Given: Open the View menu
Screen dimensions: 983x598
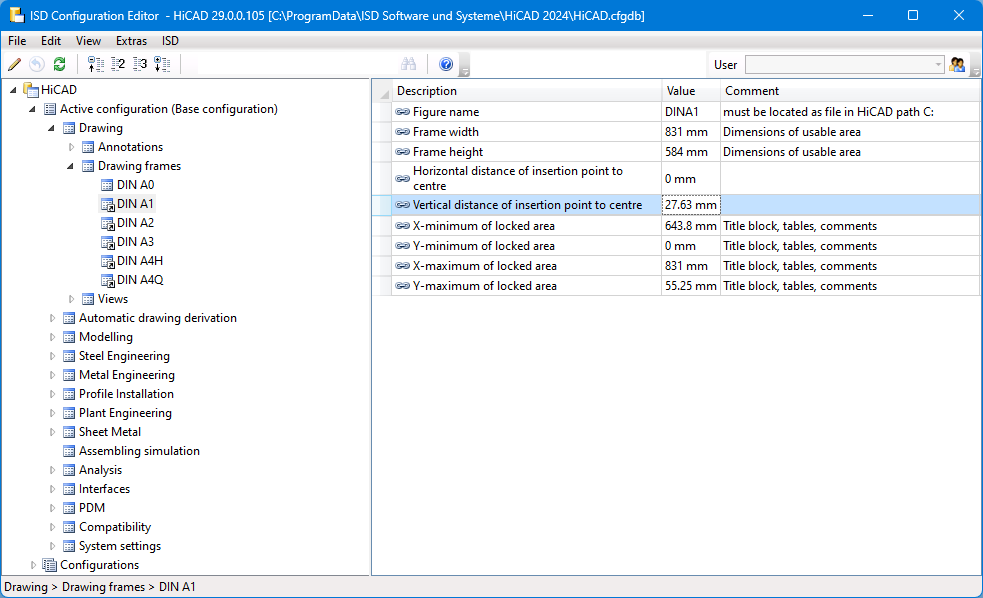Looking at the screenshot, I should (88, 41).
